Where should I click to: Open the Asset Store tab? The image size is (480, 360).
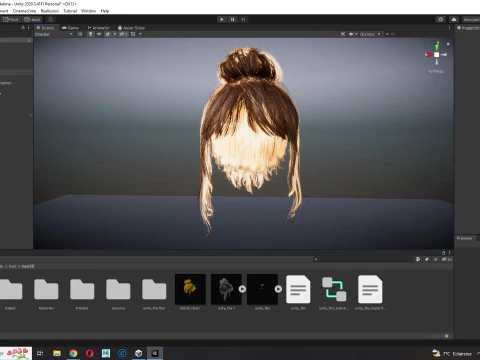(131, 28)
